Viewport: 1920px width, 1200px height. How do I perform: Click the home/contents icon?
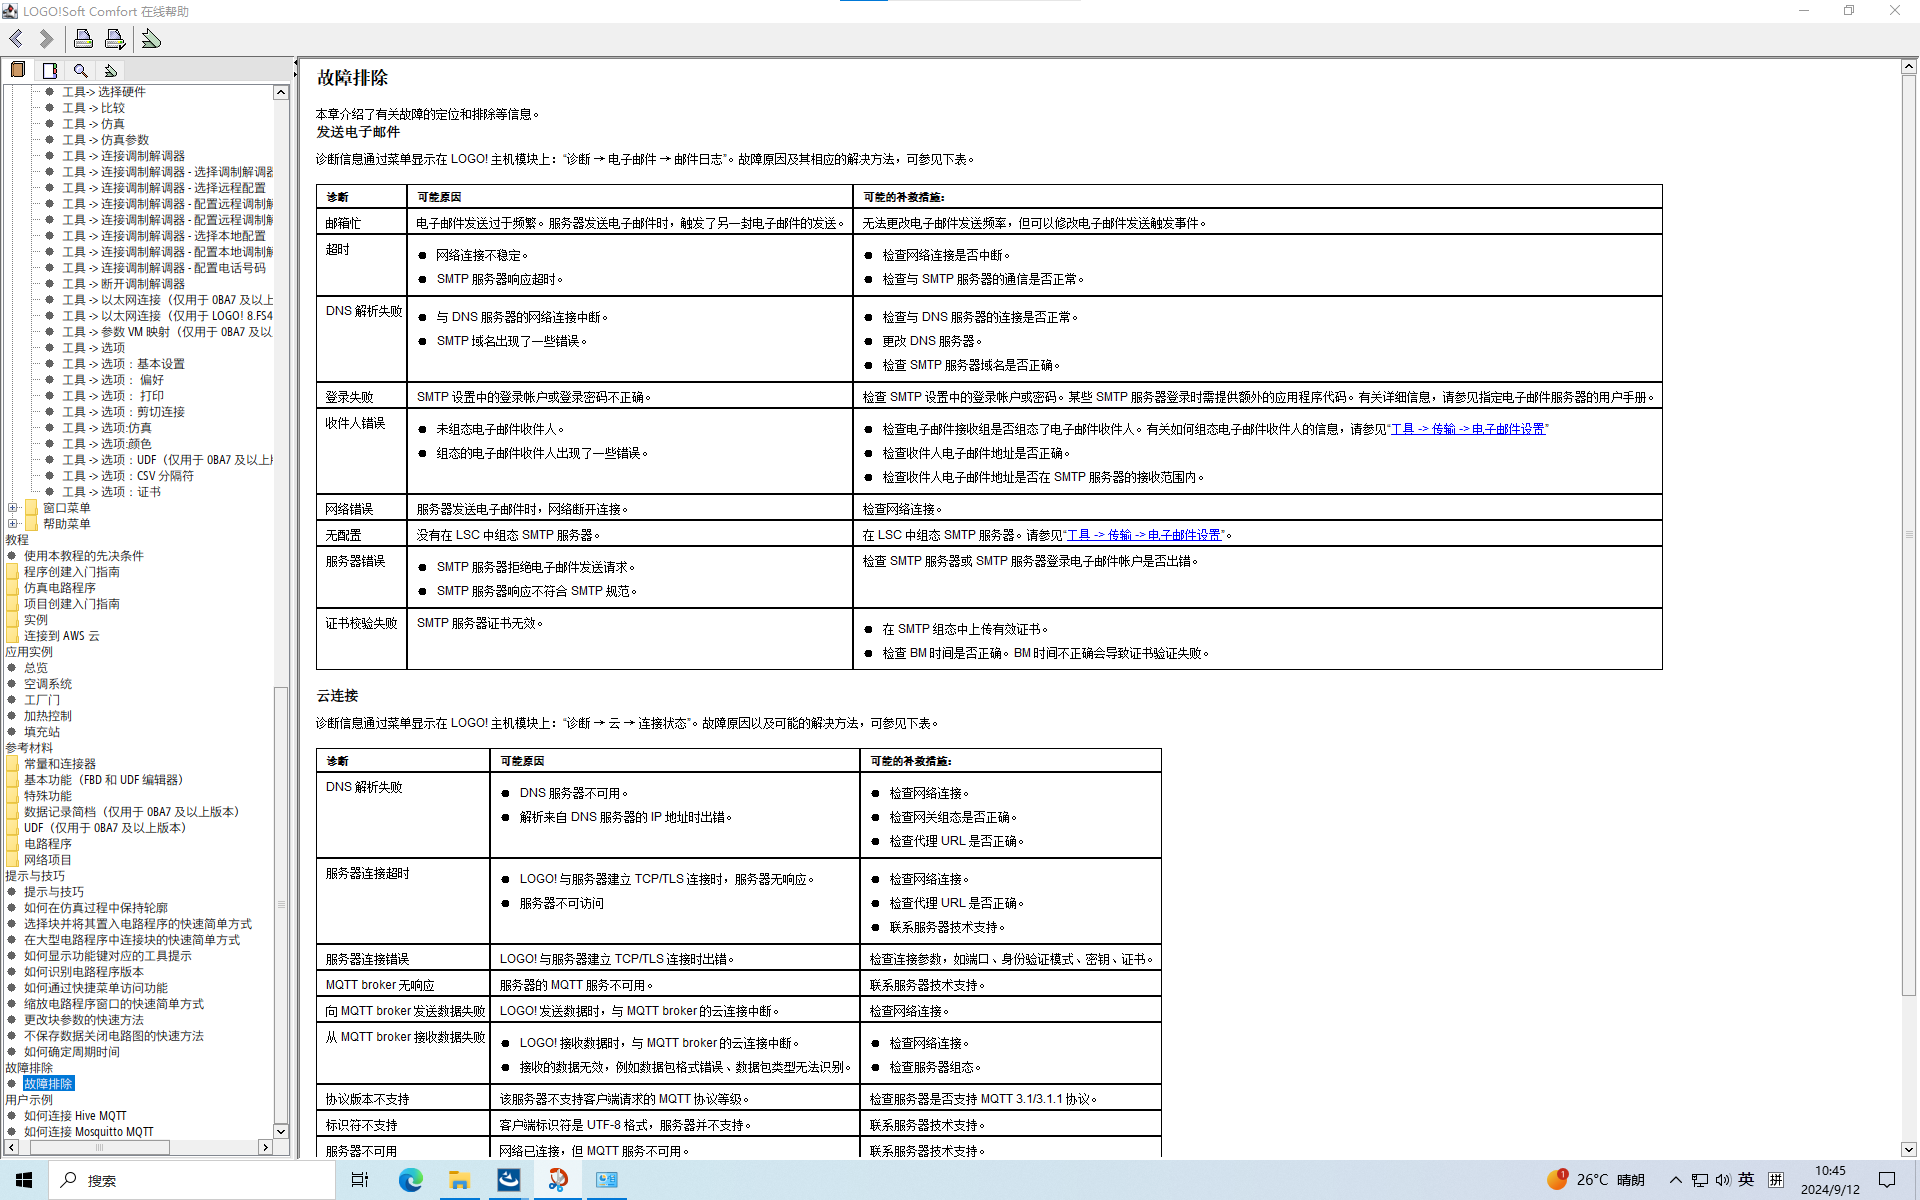tap(17, 69)
